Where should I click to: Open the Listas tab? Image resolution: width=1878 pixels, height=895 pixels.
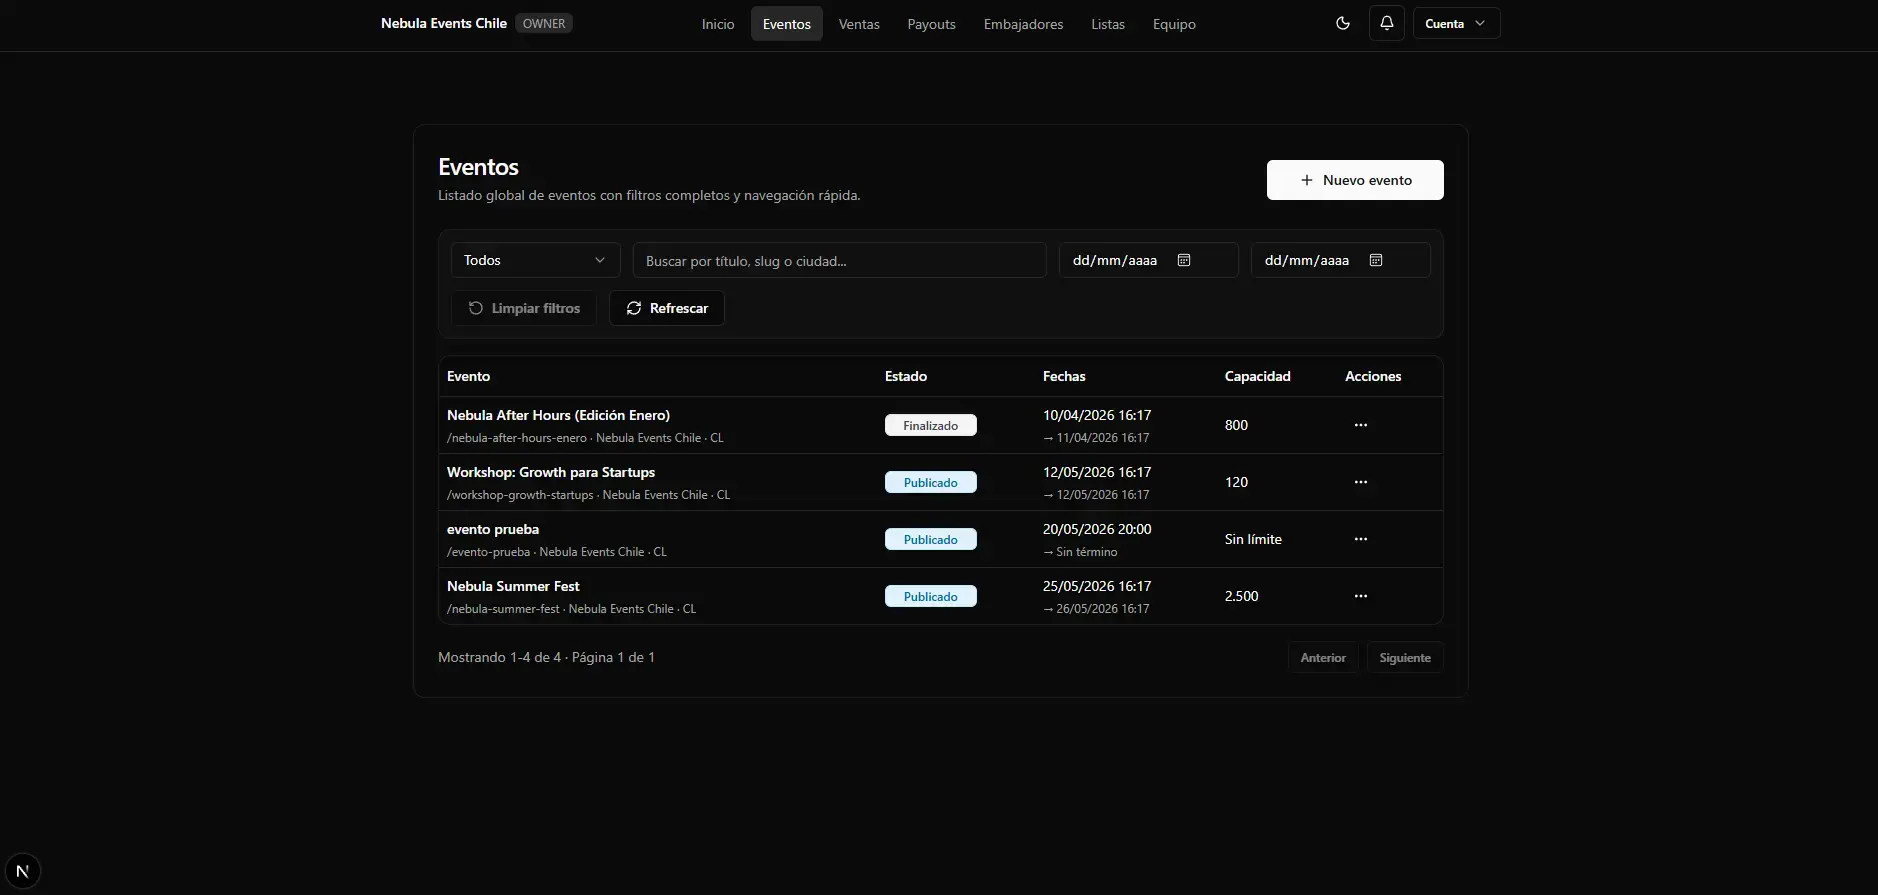click(1108, 24)
